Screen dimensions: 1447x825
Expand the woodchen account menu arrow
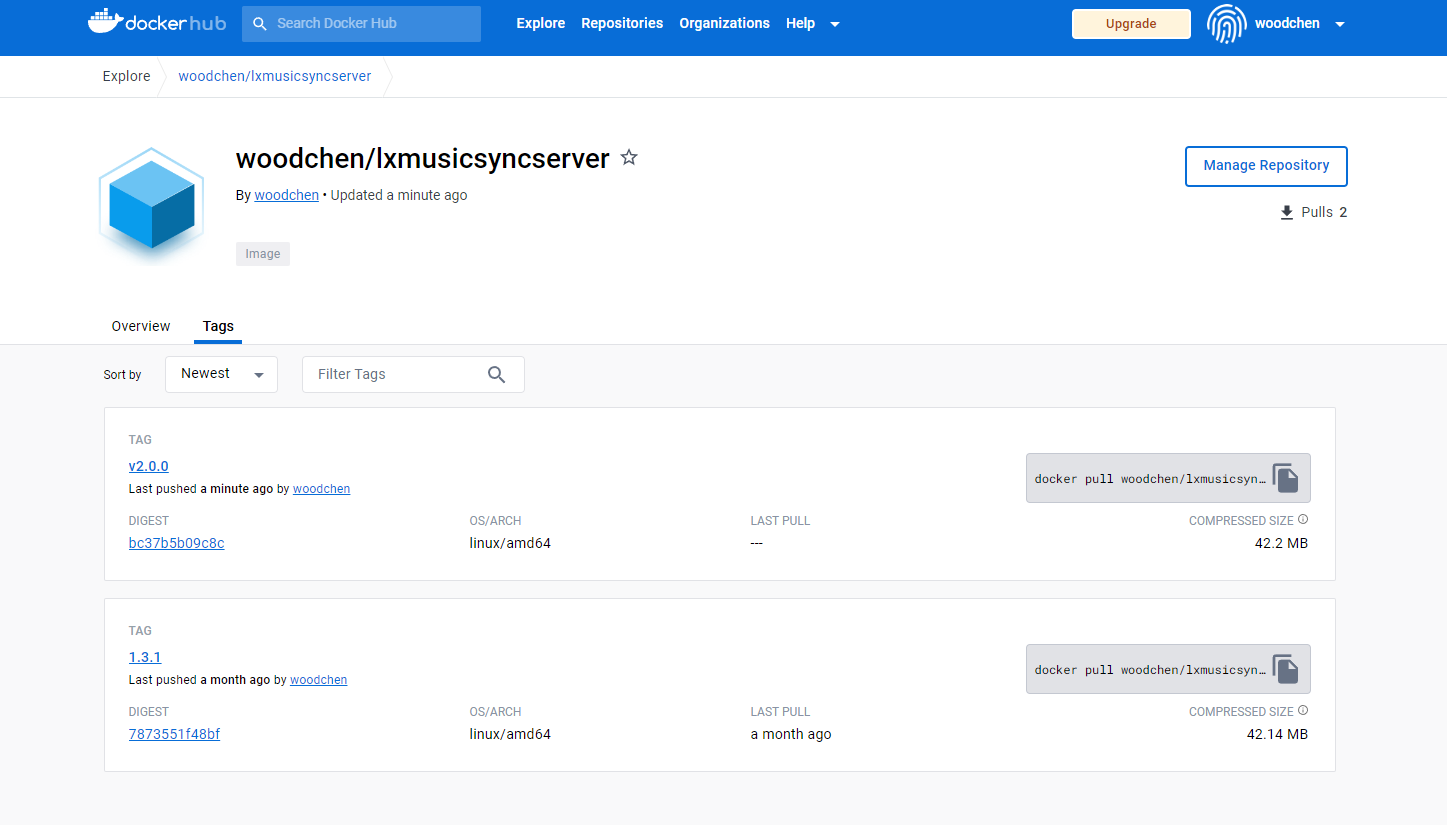(x=1340, y=24)
